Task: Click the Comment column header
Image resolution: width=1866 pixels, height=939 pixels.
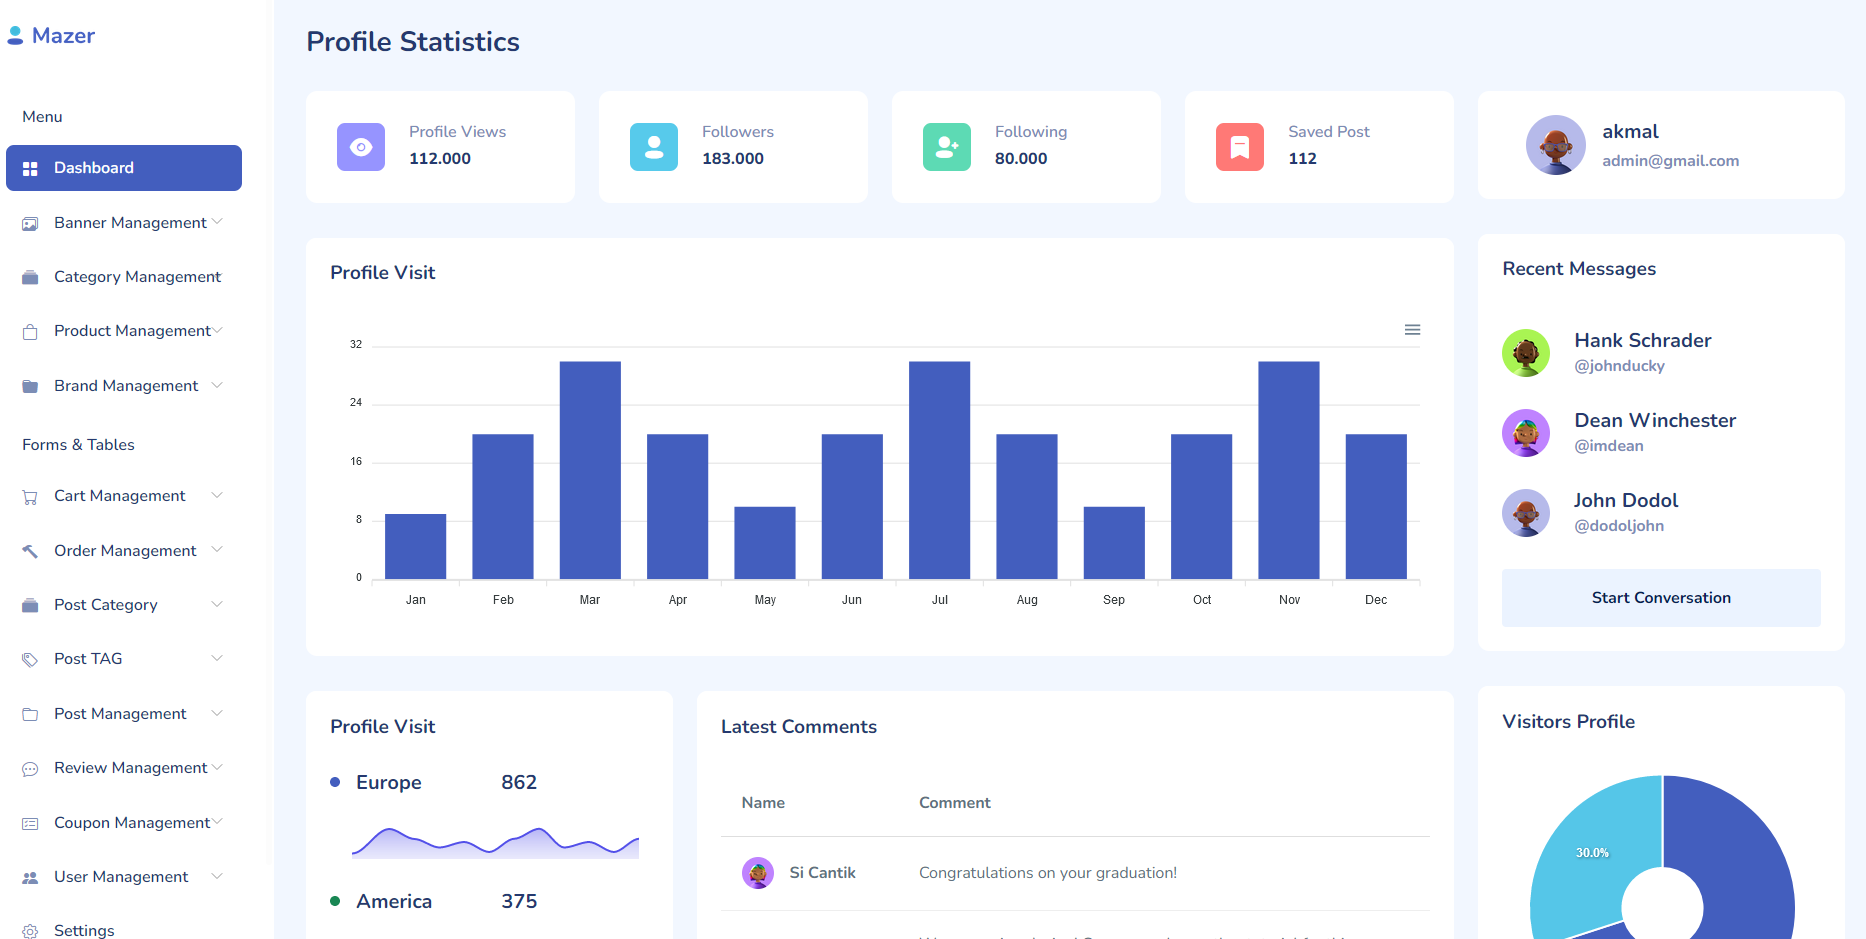Action: pos(955,803)
